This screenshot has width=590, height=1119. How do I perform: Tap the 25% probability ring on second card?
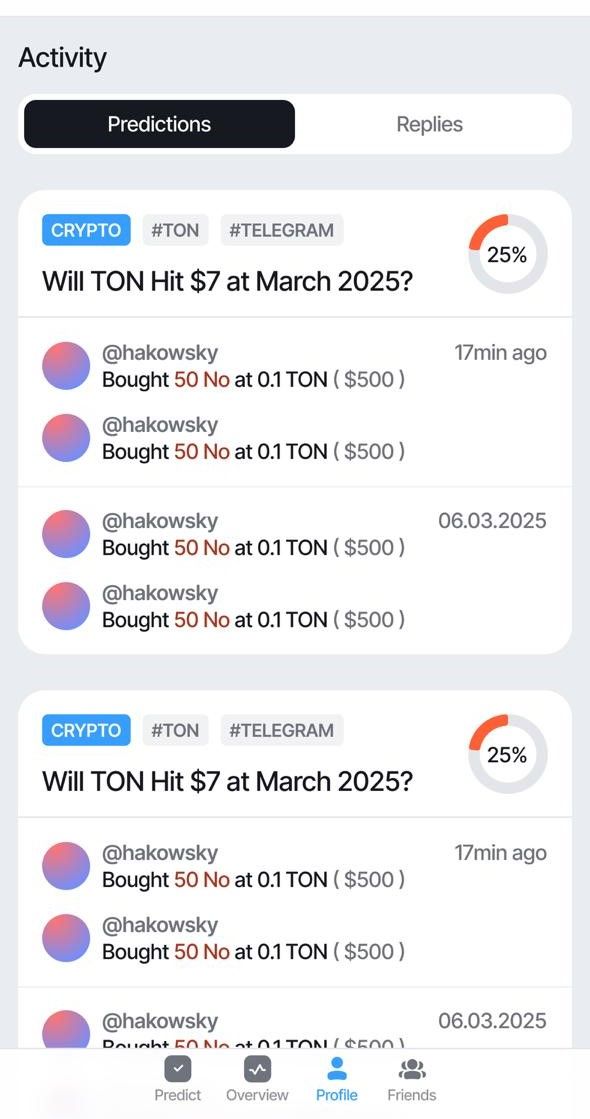coord(506,754)
